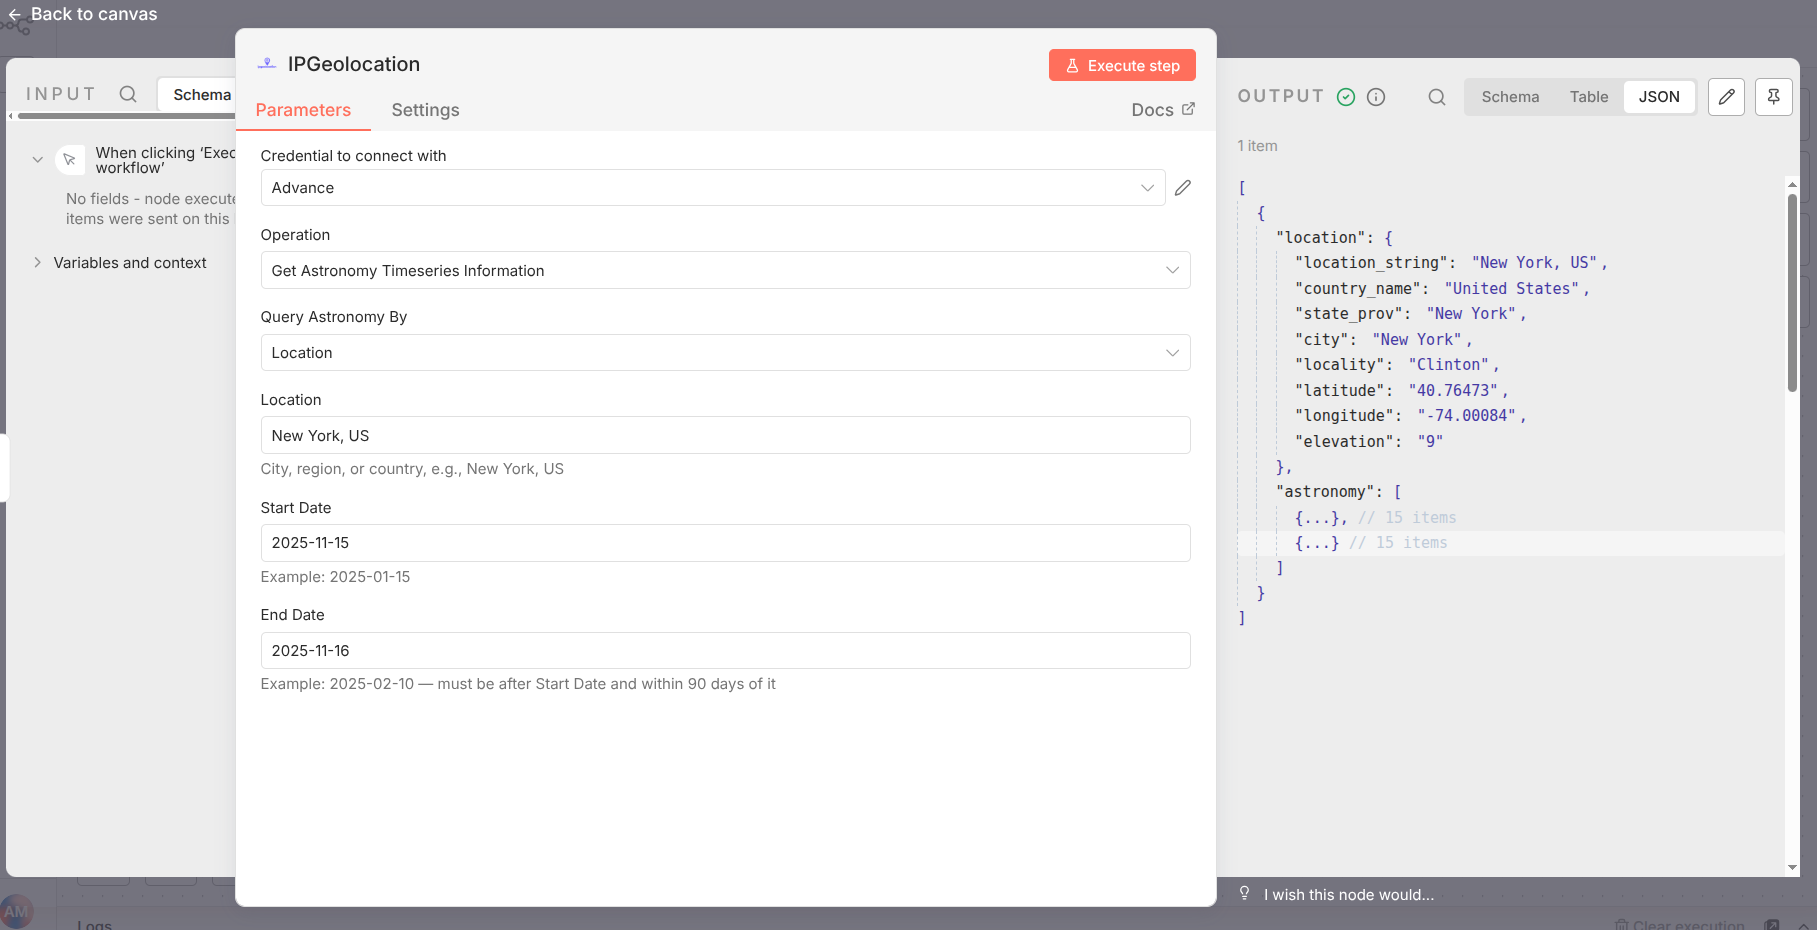Click the Back to canvas arrow
This screenshot has width=1817, height=930.
15,15
